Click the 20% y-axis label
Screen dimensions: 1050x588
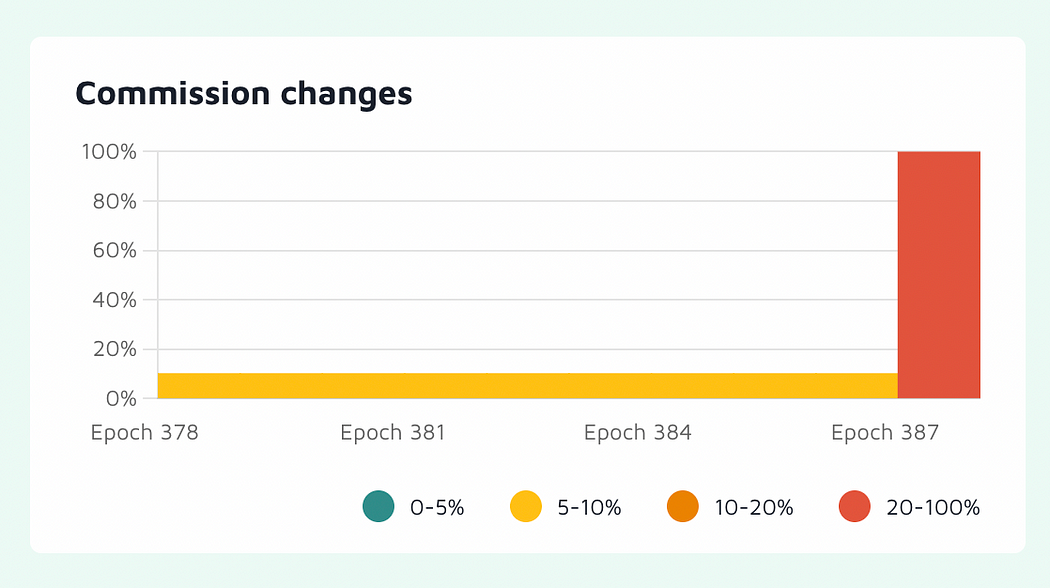click(x=115, y=349)
